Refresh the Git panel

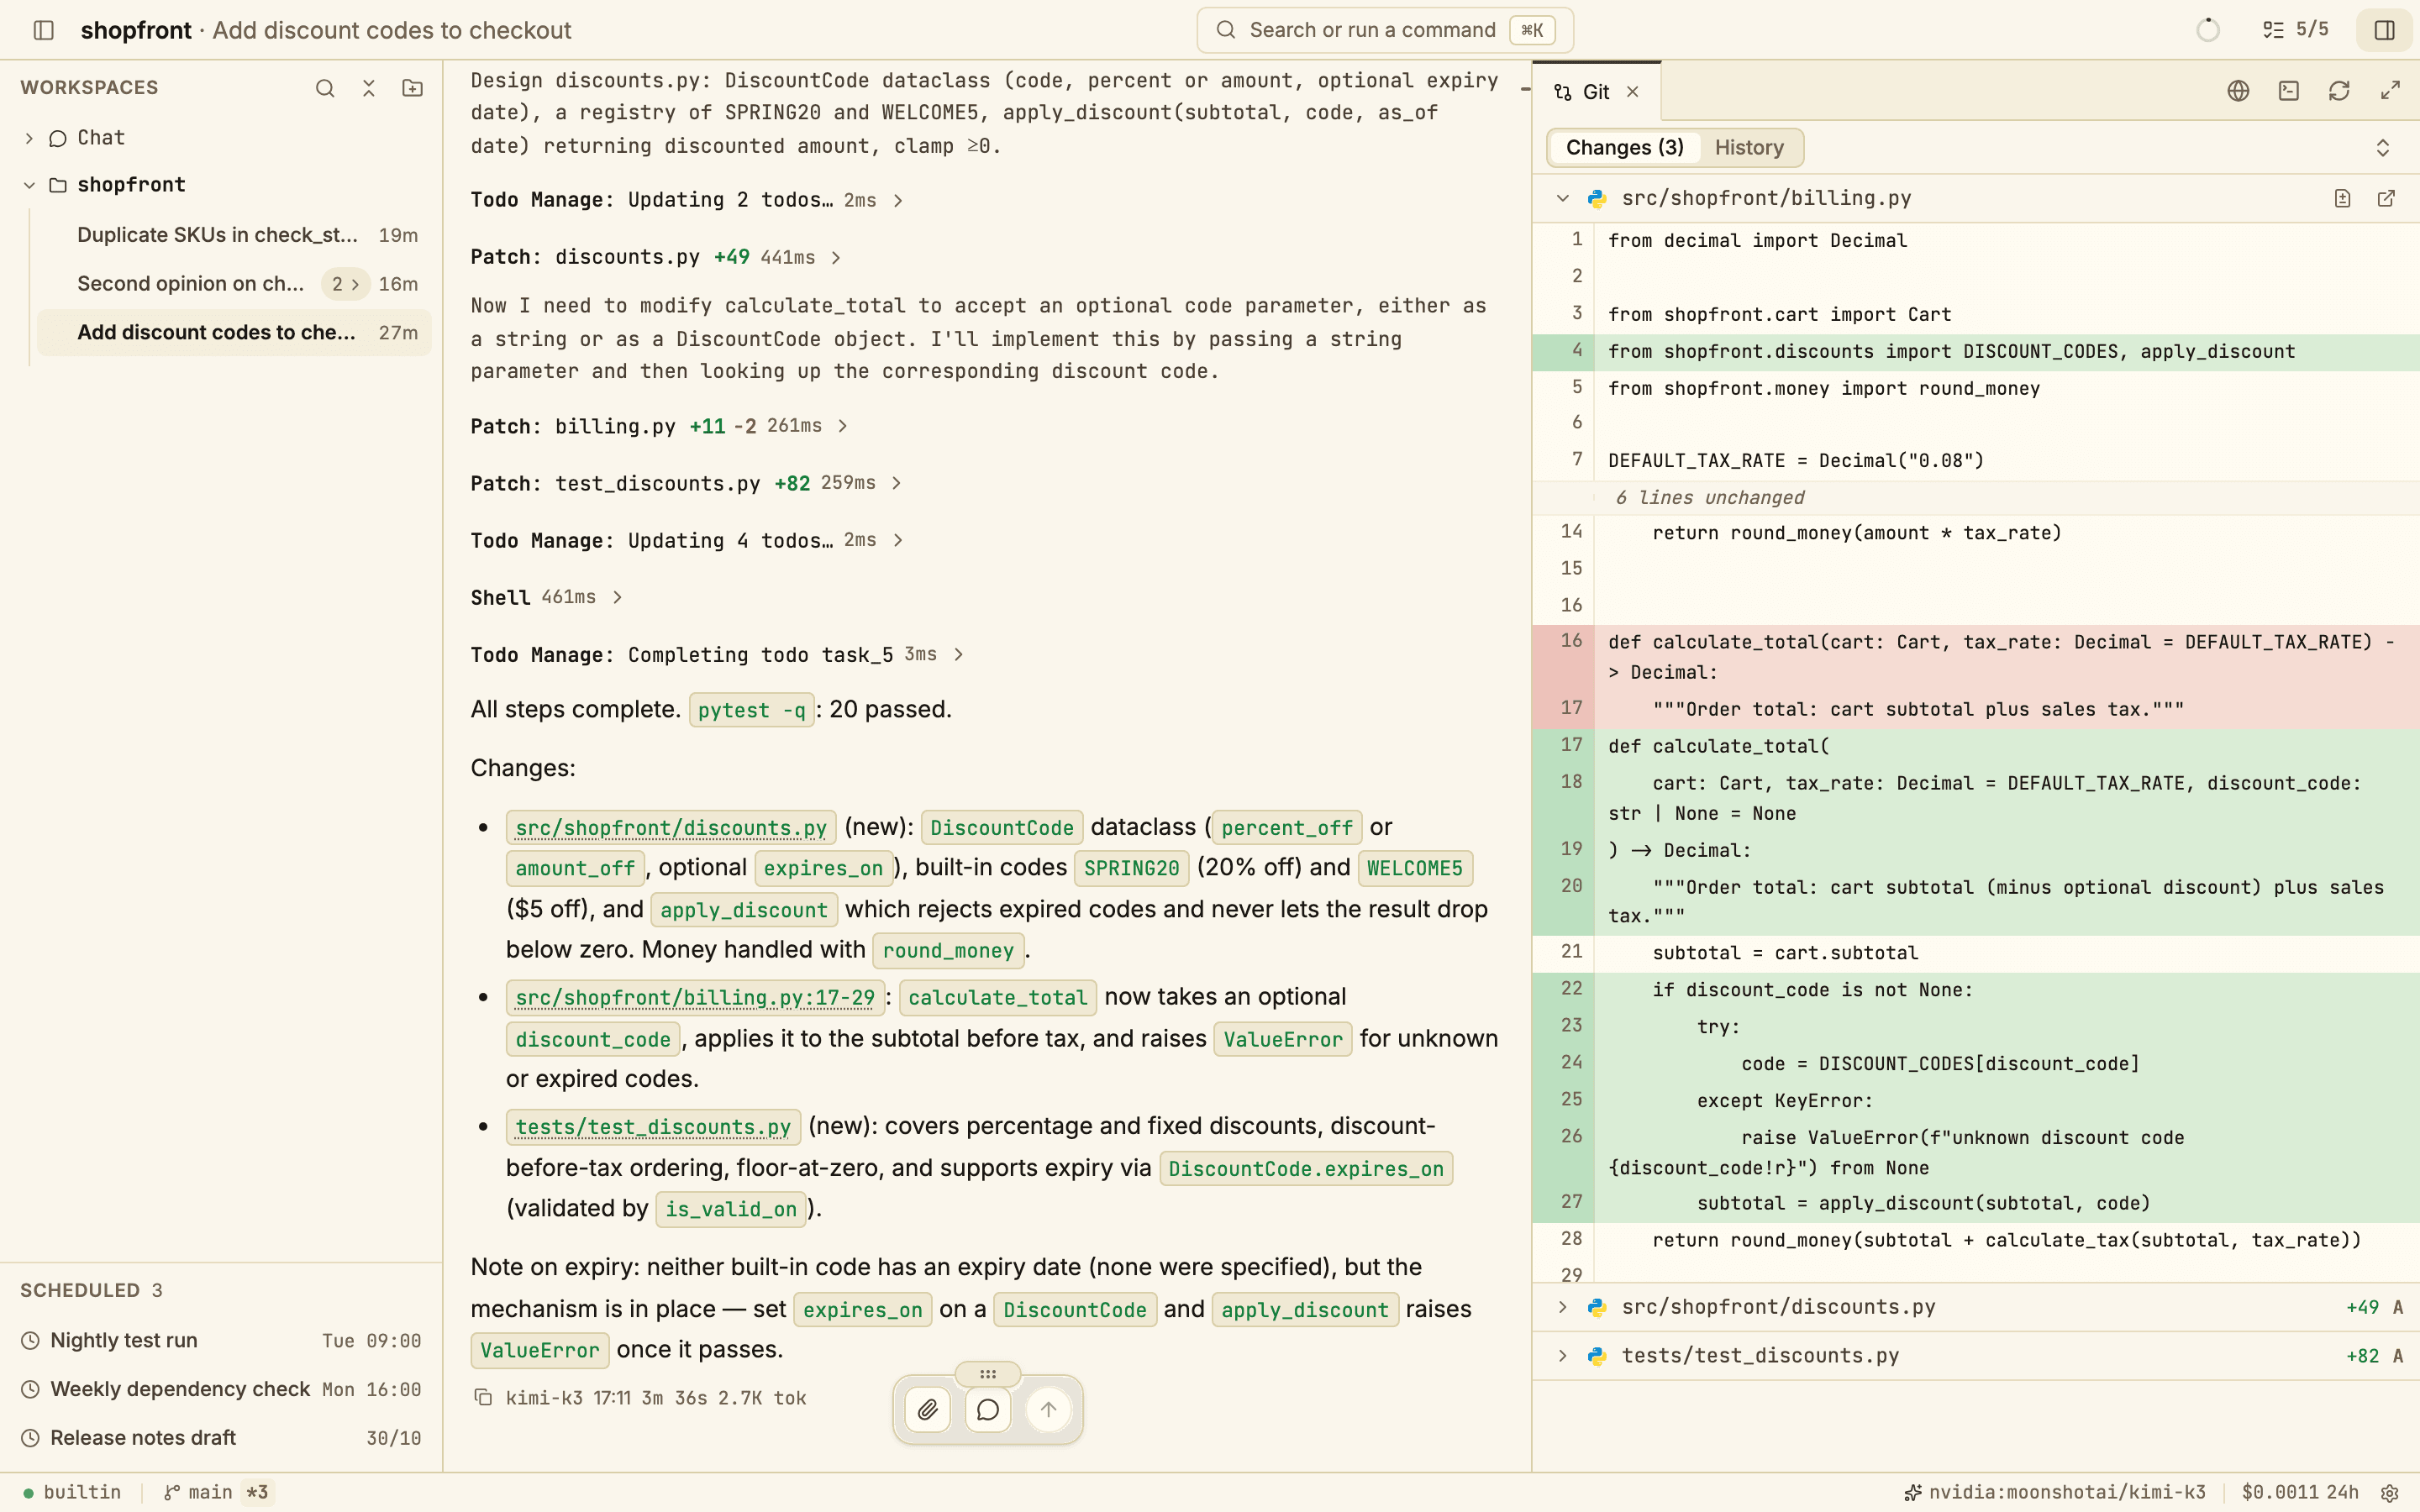point(2339,91)
